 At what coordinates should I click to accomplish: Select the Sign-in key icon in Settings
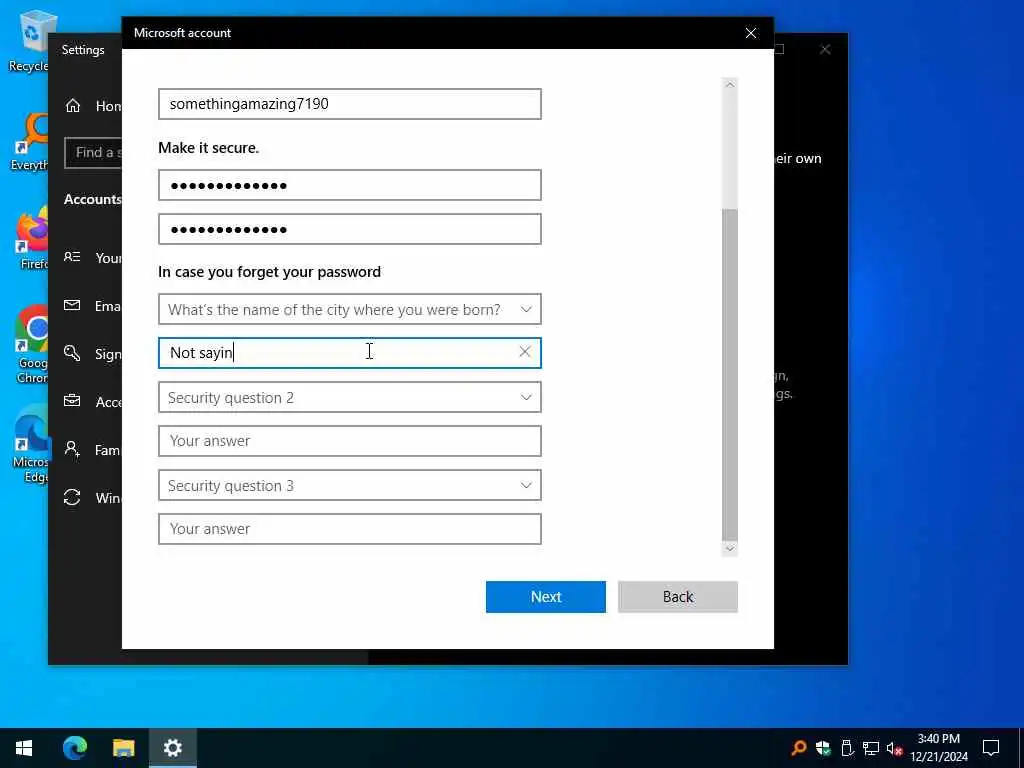[72, 353]
